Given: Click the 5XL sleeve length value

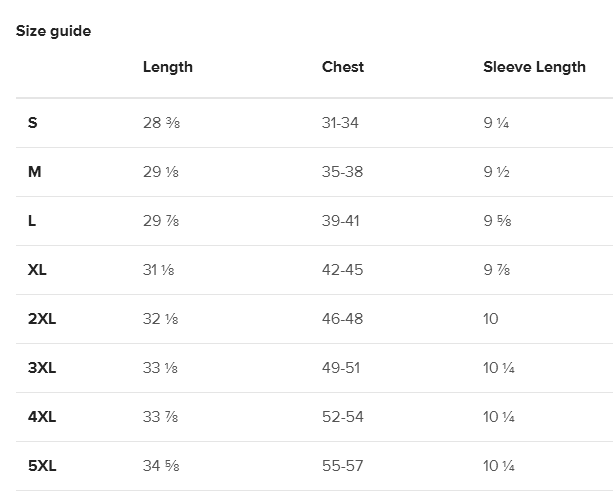Looking at the screenshot, I should click(x=498, y=466).
